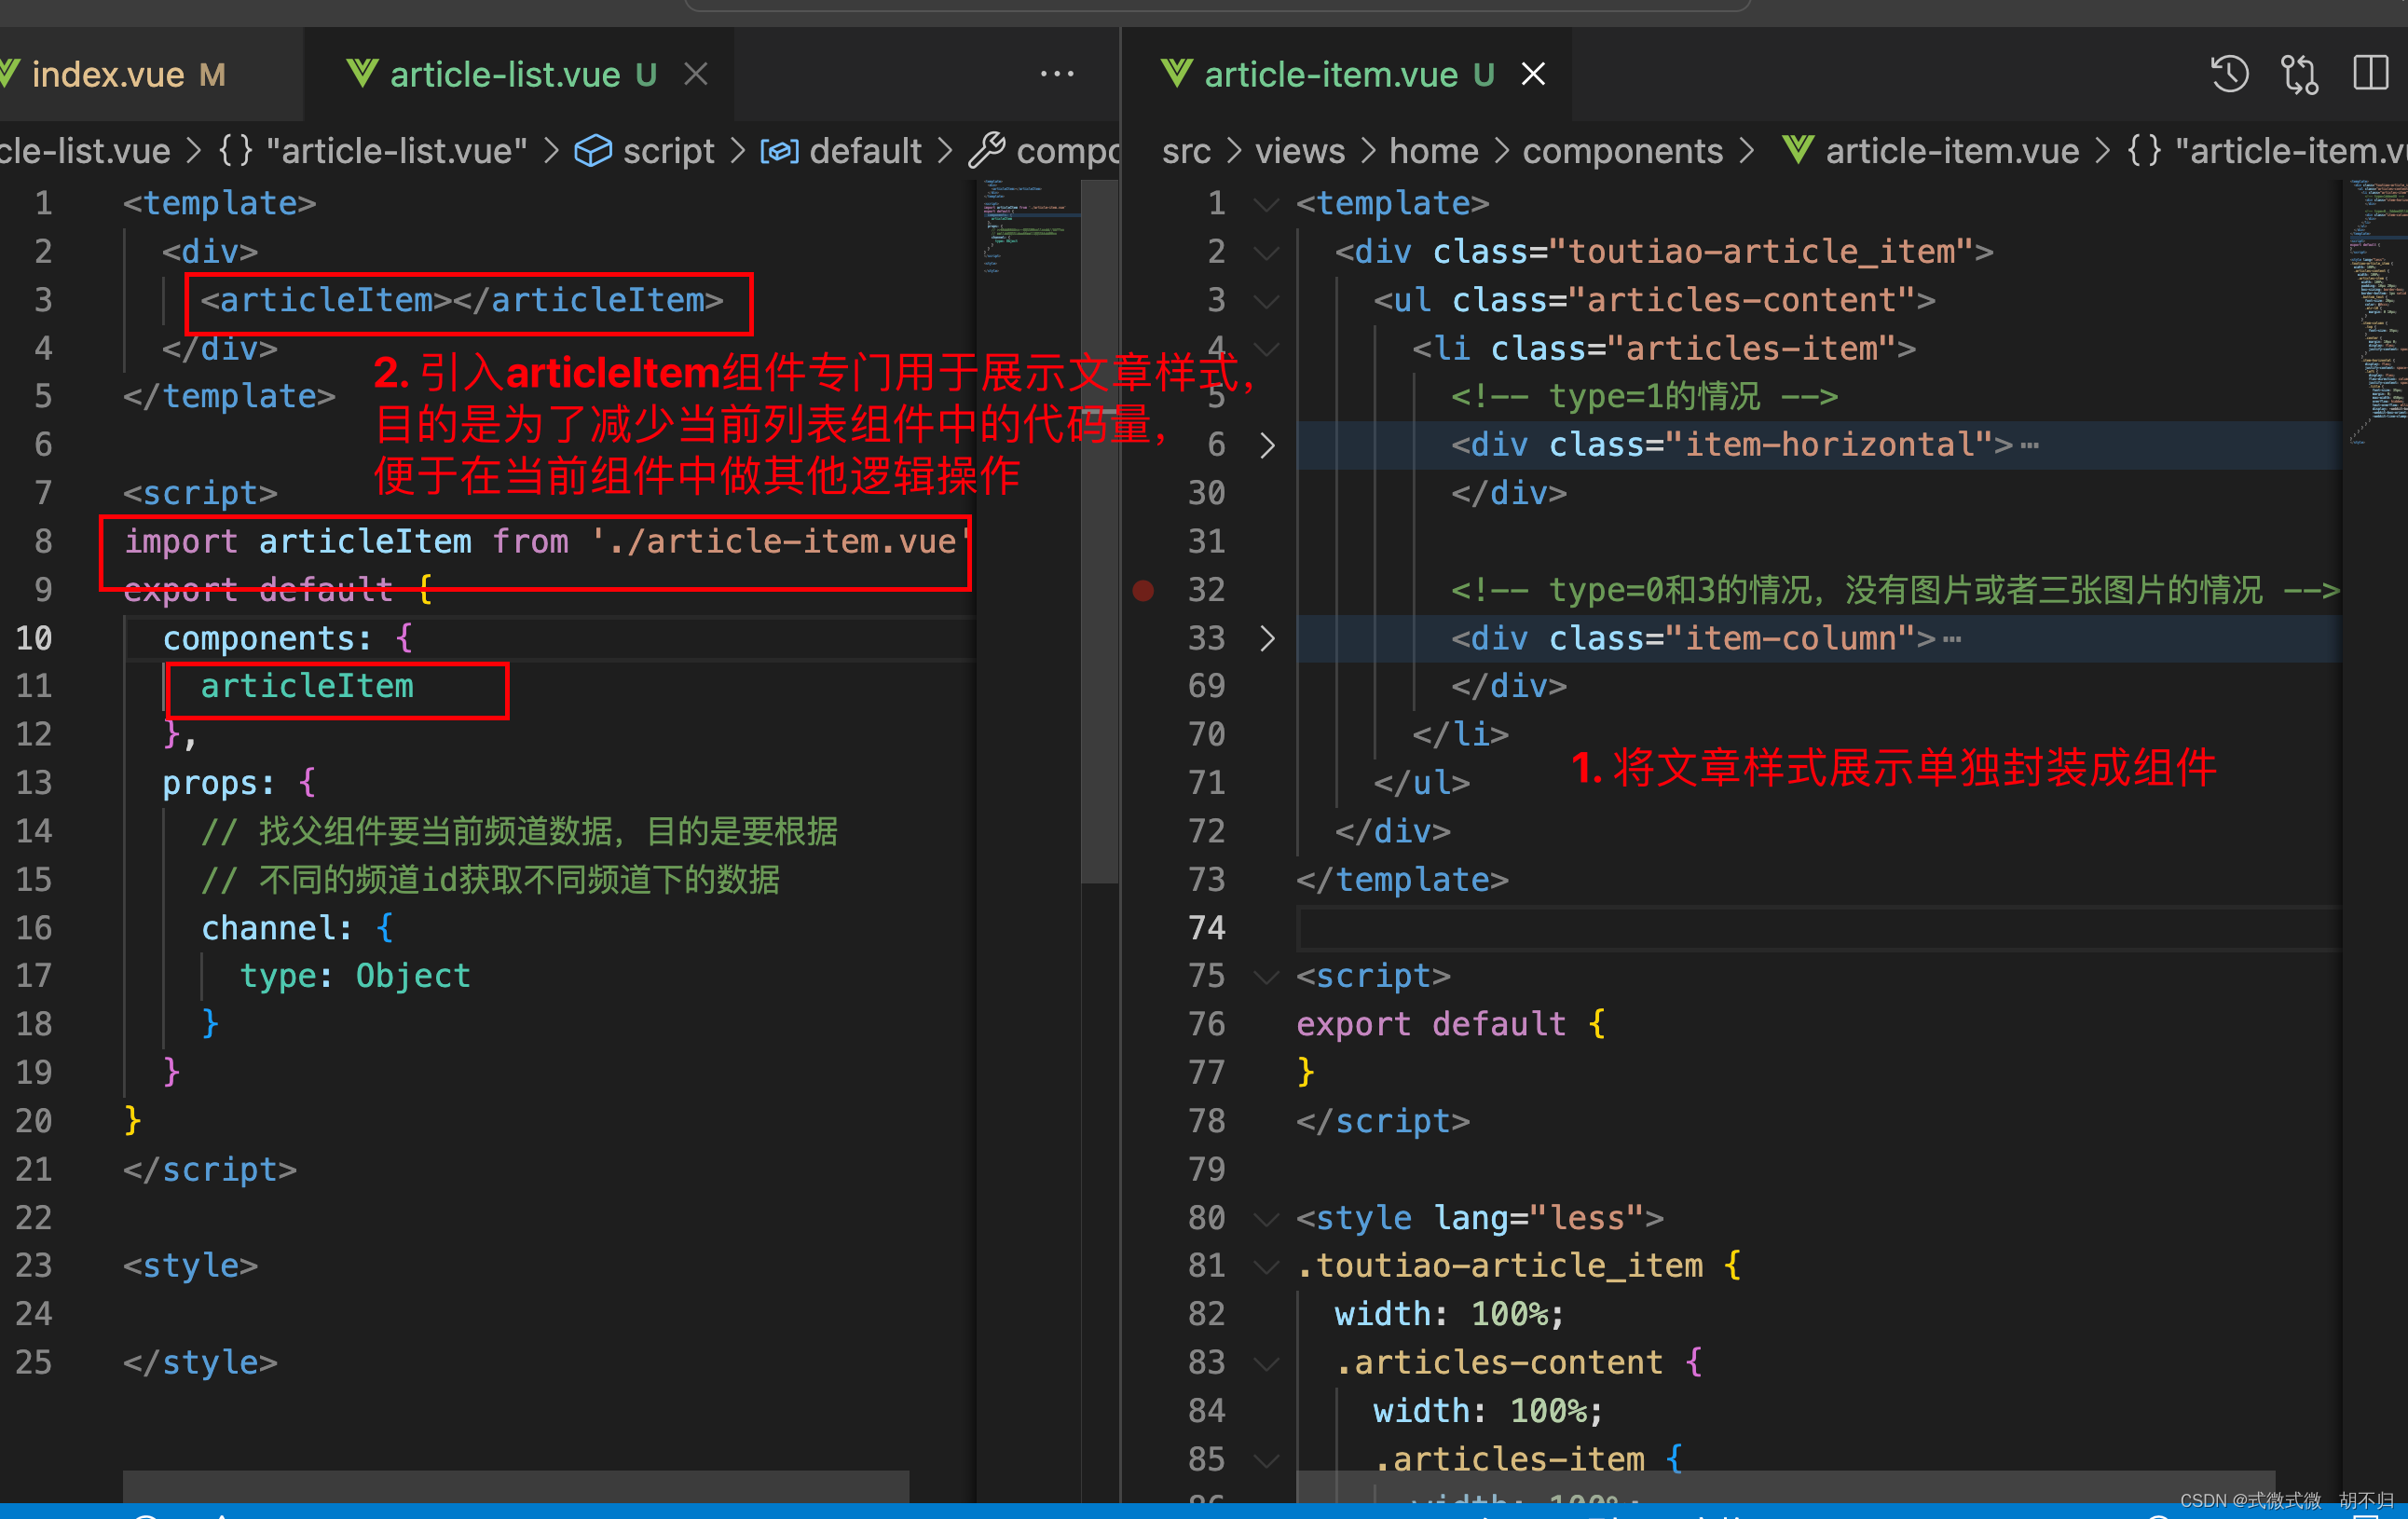Click the Vue icon on article-item.vue breadcrumb
This screenshot has height=1519, width=2408.
click(x=1797, y=151)
